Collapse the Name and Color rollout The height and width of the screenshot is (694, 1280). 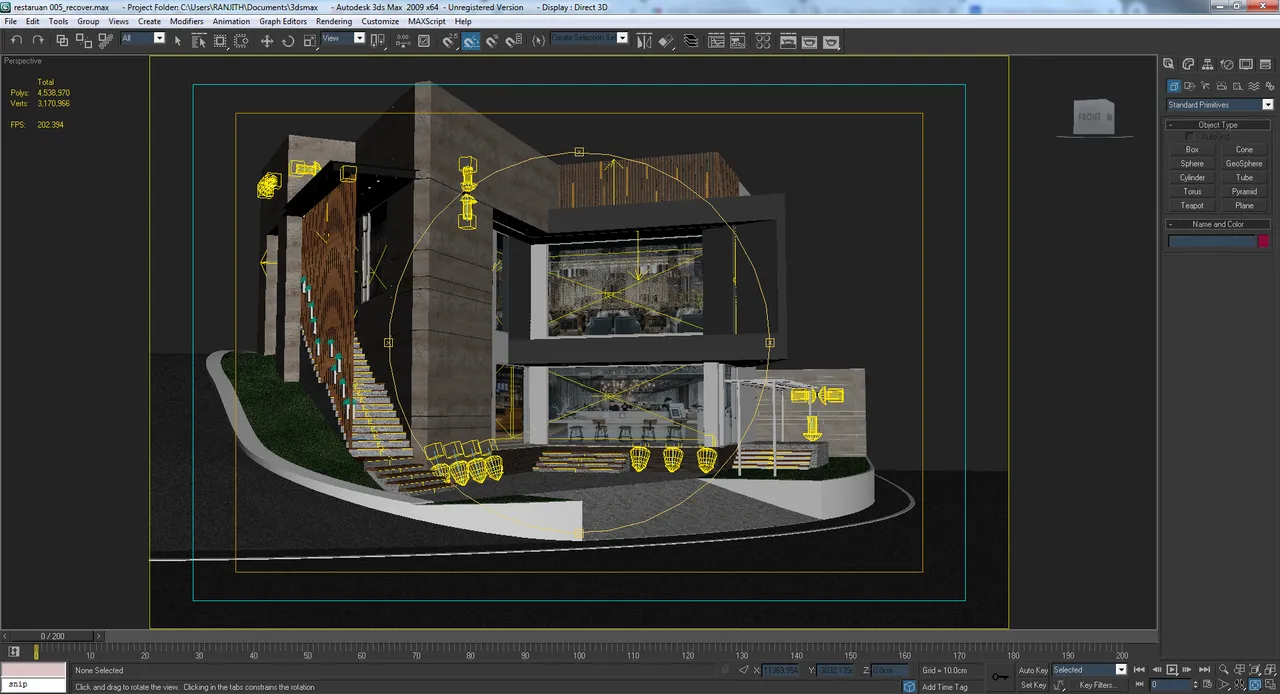click(1218, 224)
